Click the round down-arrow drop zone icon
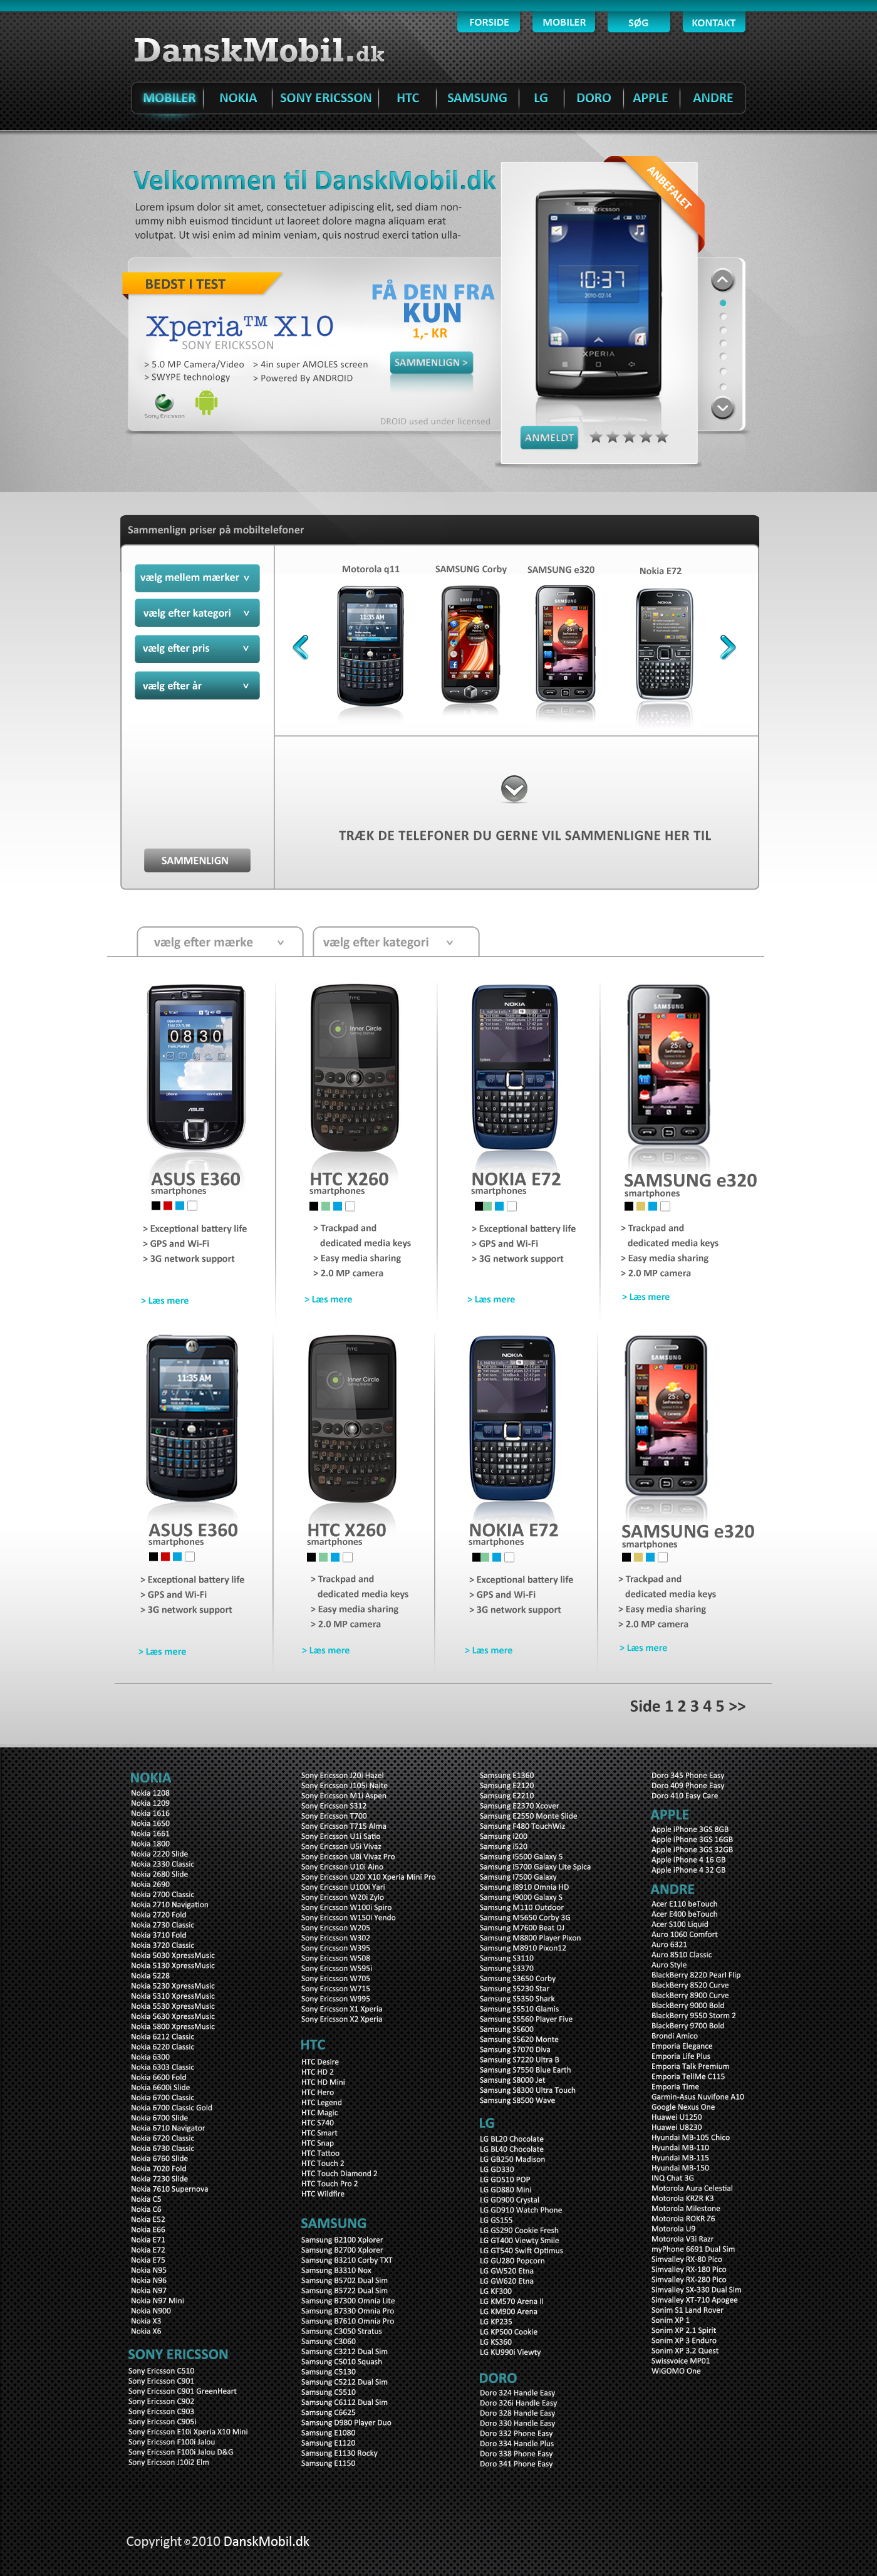This screenshot has height=2576, width=877. click(x=514, y=789)
